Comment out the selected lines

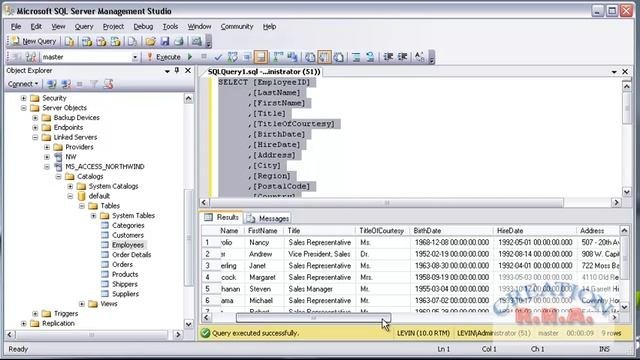click(356, 57)
